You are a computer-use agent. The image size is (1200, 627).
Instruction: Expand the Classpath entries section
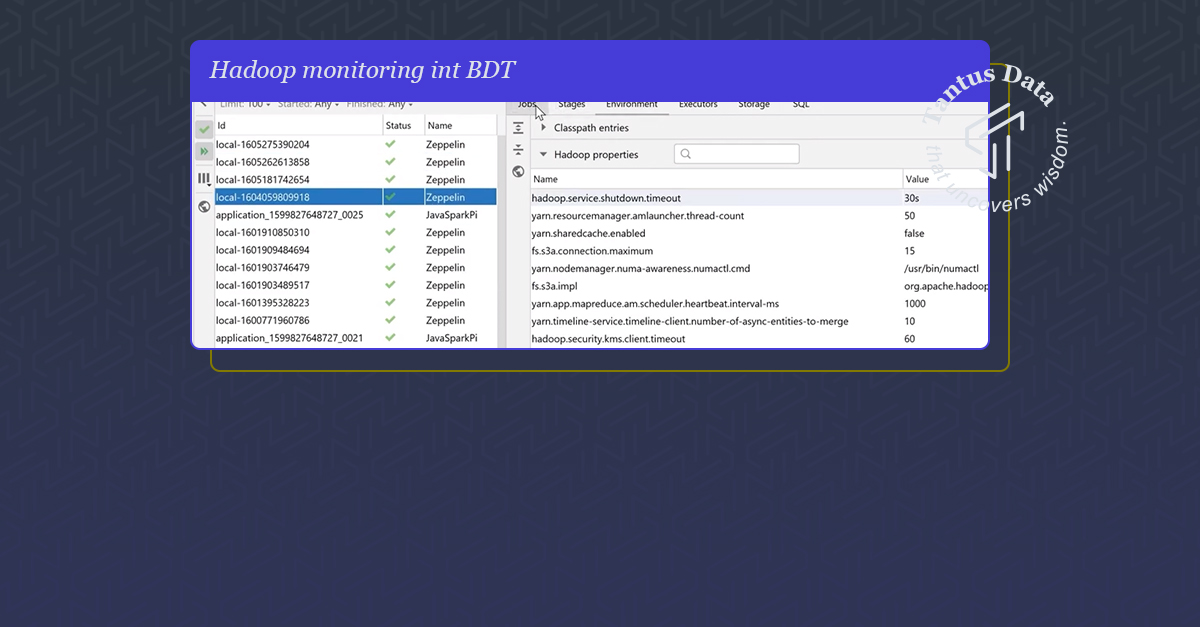coord(544,128)
